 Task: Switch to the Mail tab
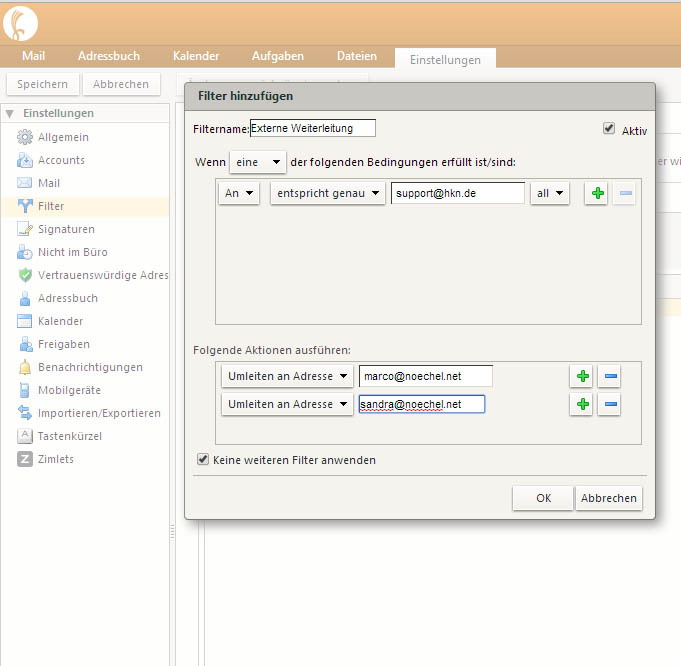point(33,56)
